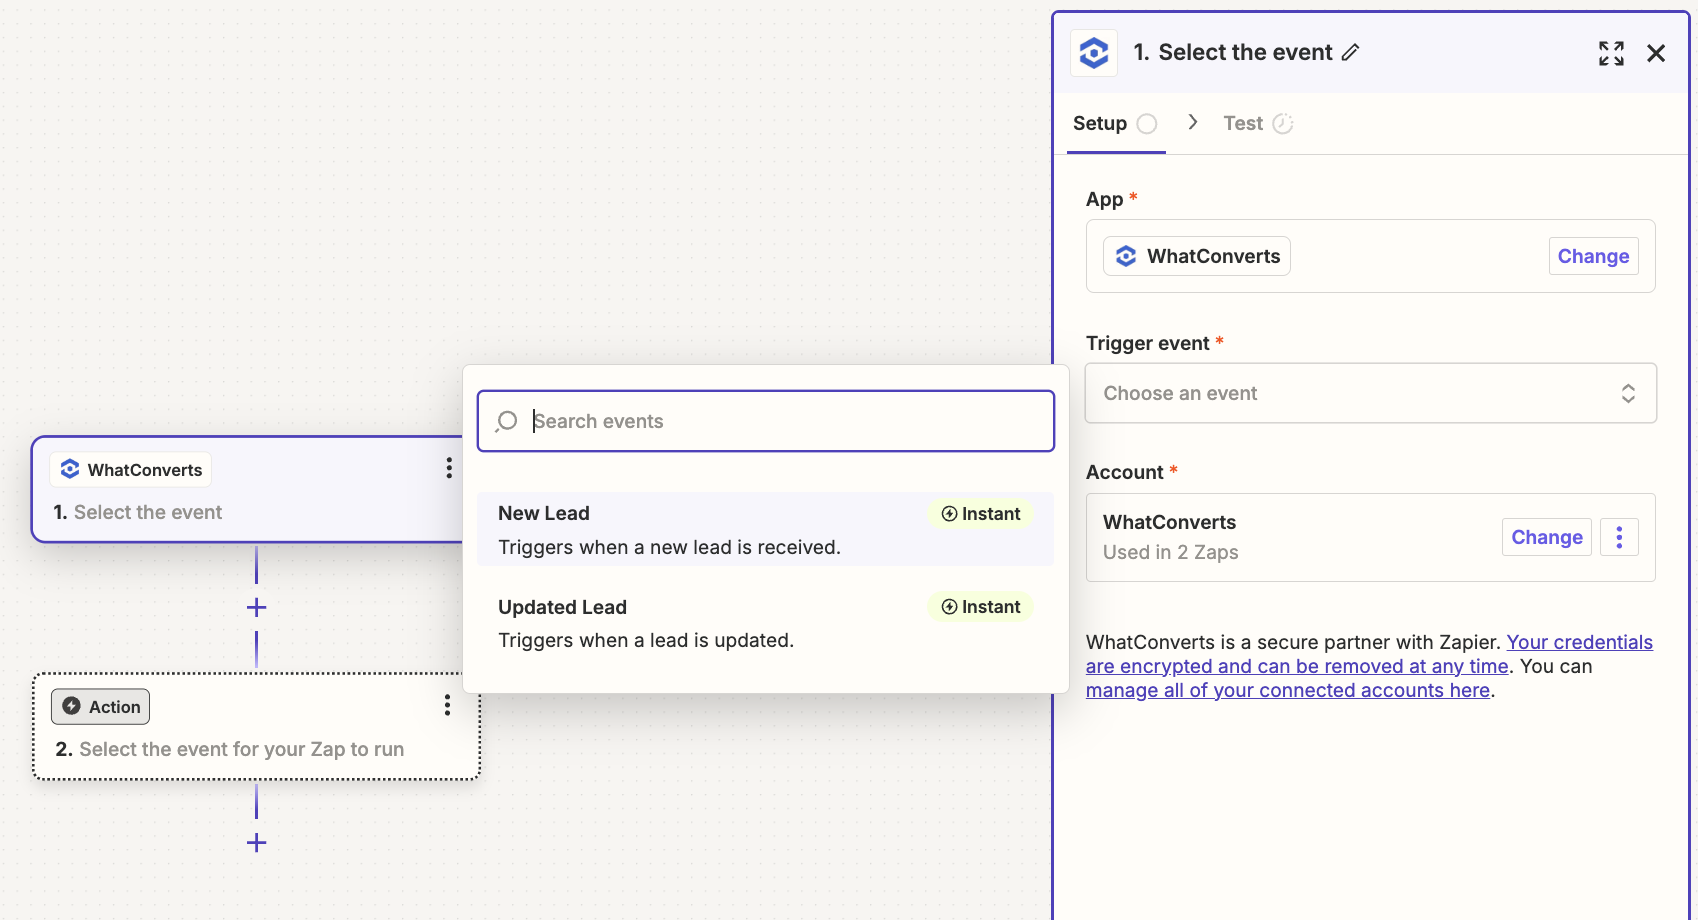Viewport: 1698px width, 920px height.
Task: Open the step 1 three-dot menu
Action: click(x=449, y=468)
